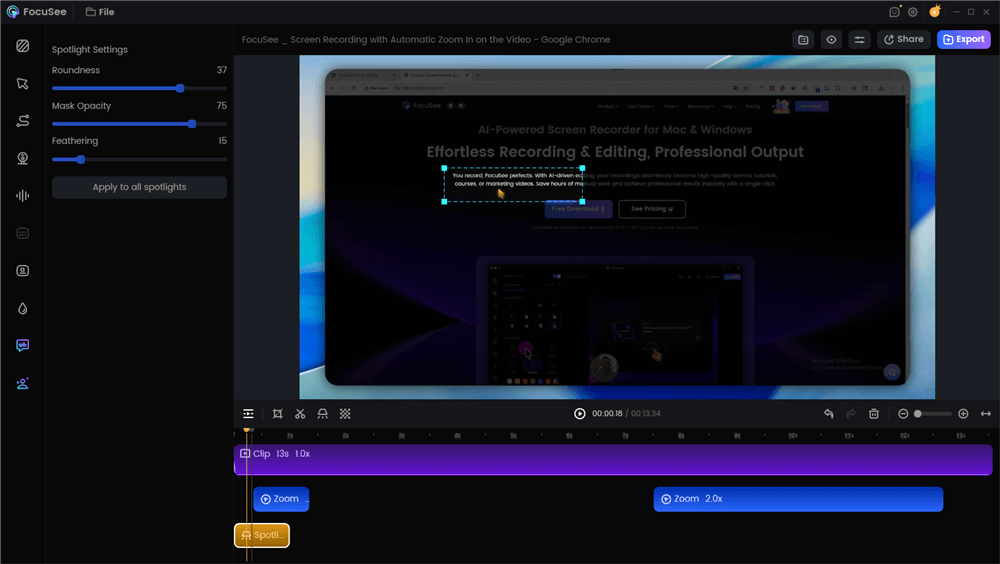Select the watermark droplet icon
Screen dimensions: 1000x564
coord(23,309)
